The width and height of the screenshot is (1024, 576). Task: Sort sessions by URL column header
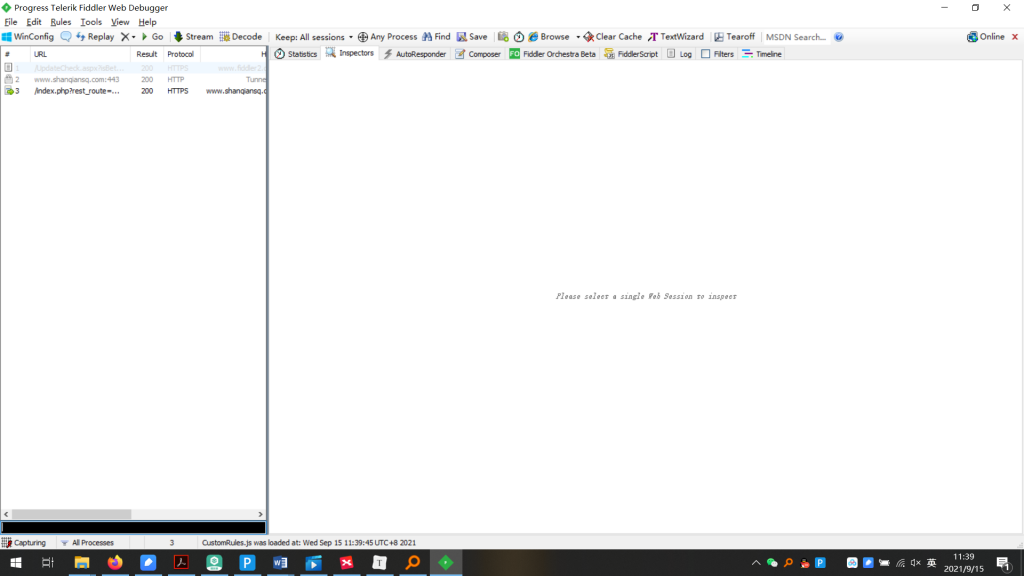coord(81,54)
